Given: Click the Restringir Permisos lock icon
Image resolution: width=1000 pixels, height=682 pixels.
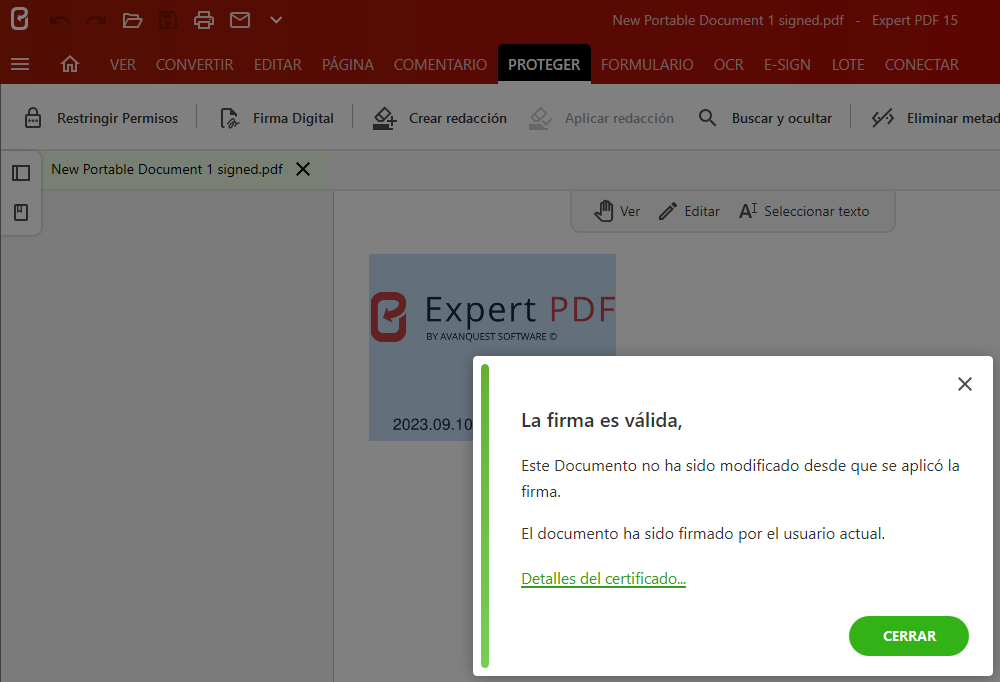Looking at the screenshot, I should [33, 118].
